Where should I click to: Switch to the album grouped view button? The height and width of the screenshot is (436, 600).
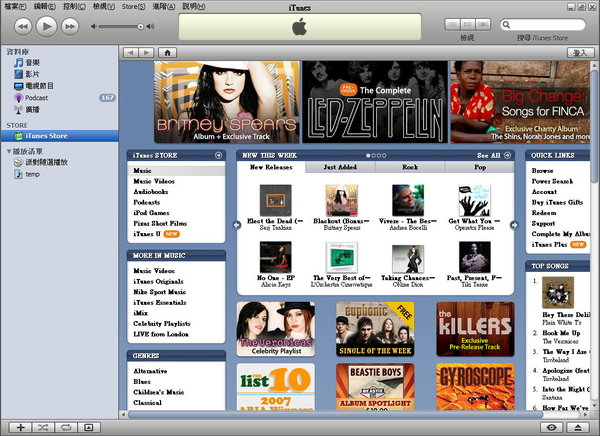pyautogui.click(x=468, y=24)
